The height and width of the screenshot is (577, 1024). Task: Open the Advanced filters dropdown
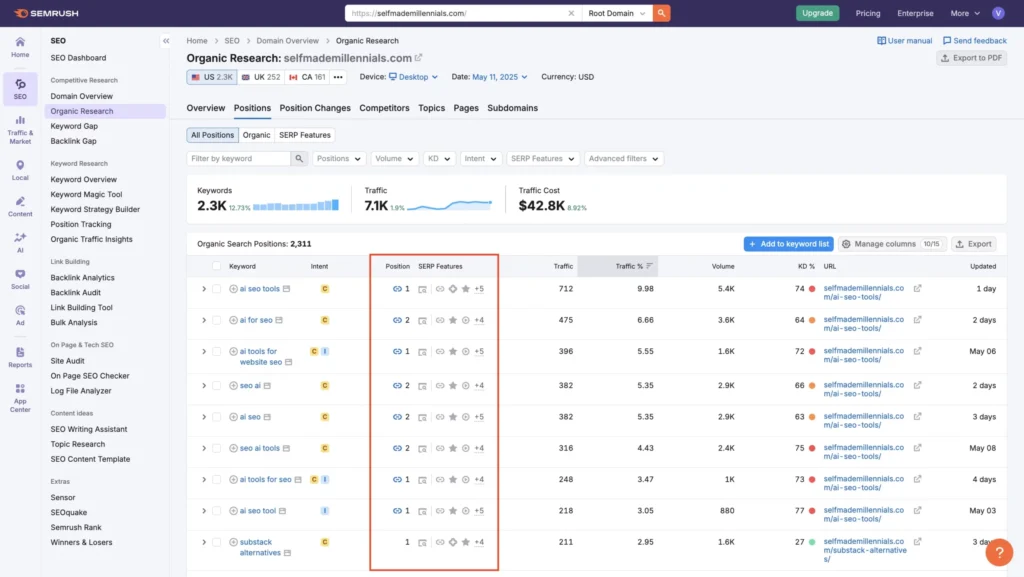click(x=623, y=158)
